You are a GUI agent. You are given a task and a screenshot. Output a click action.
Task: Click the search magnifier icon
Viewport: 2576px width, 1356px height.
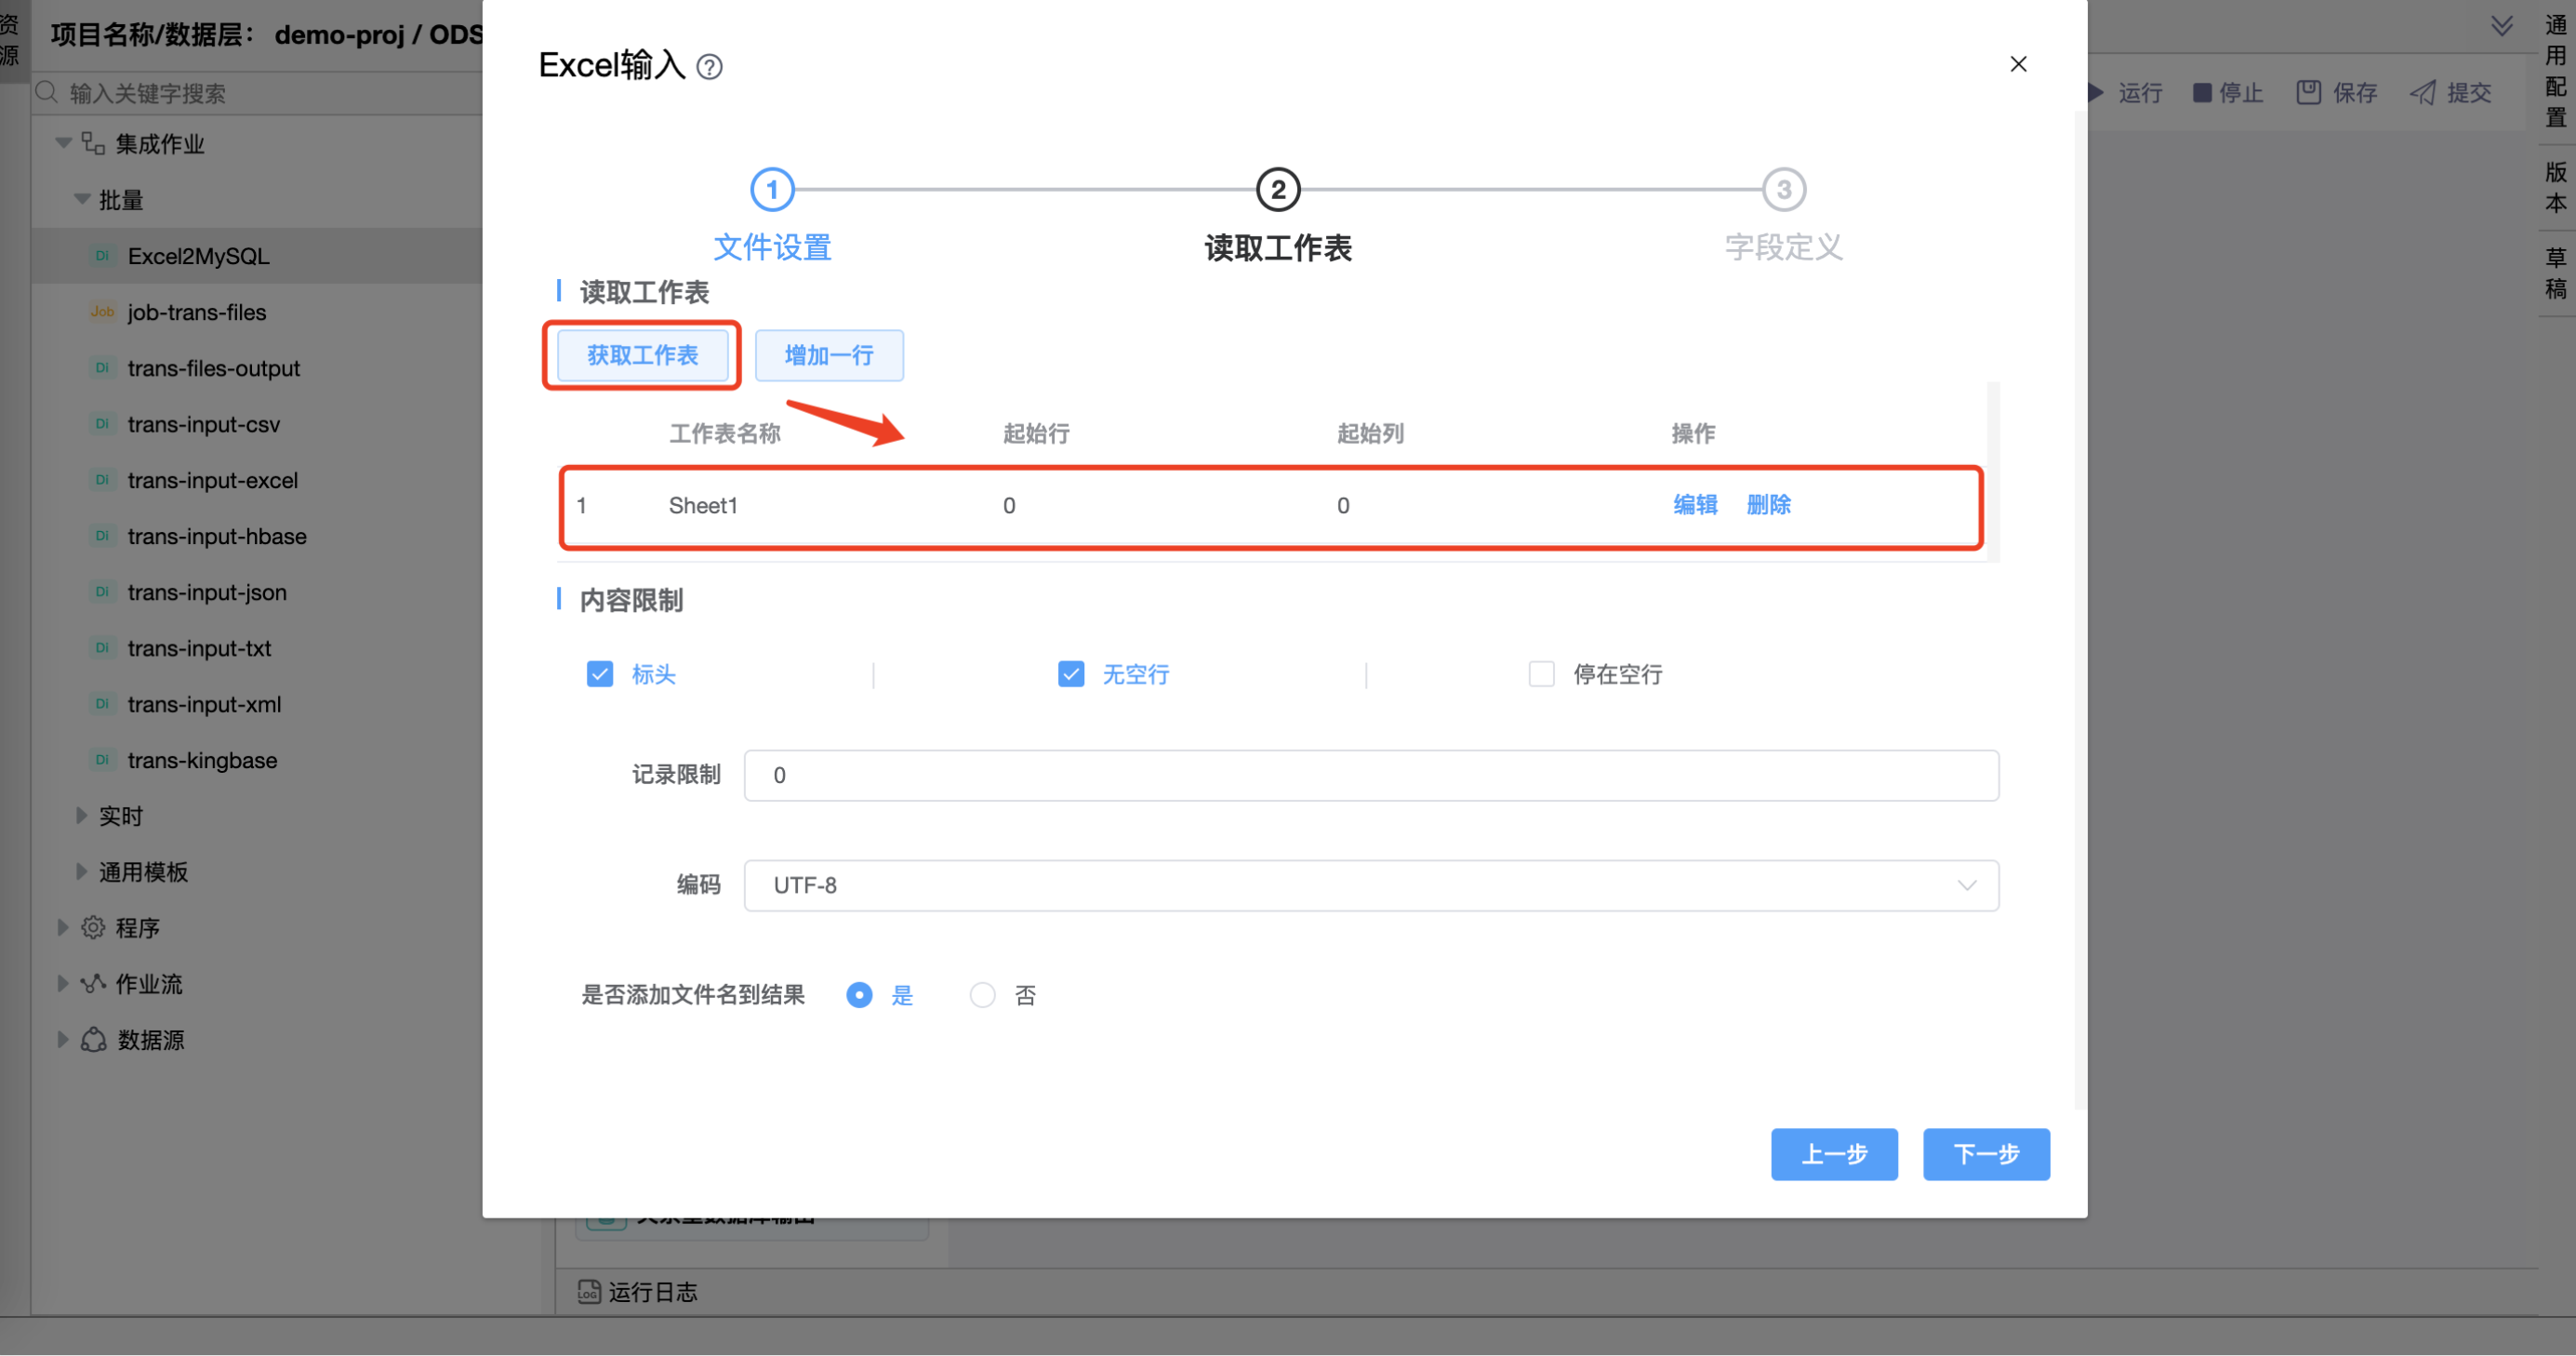tap(46, 93)
